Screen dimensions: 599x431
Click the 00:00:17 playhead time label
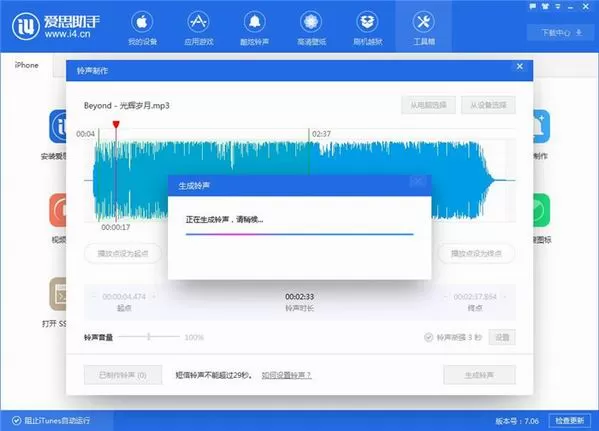[x=115, y=227]
